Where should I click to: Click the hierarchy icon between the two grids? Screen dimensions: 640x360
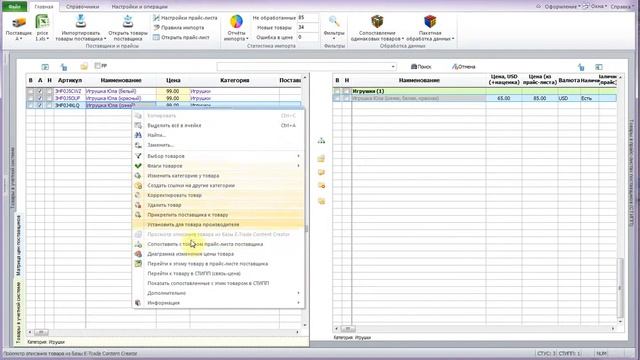pos(321,141)
